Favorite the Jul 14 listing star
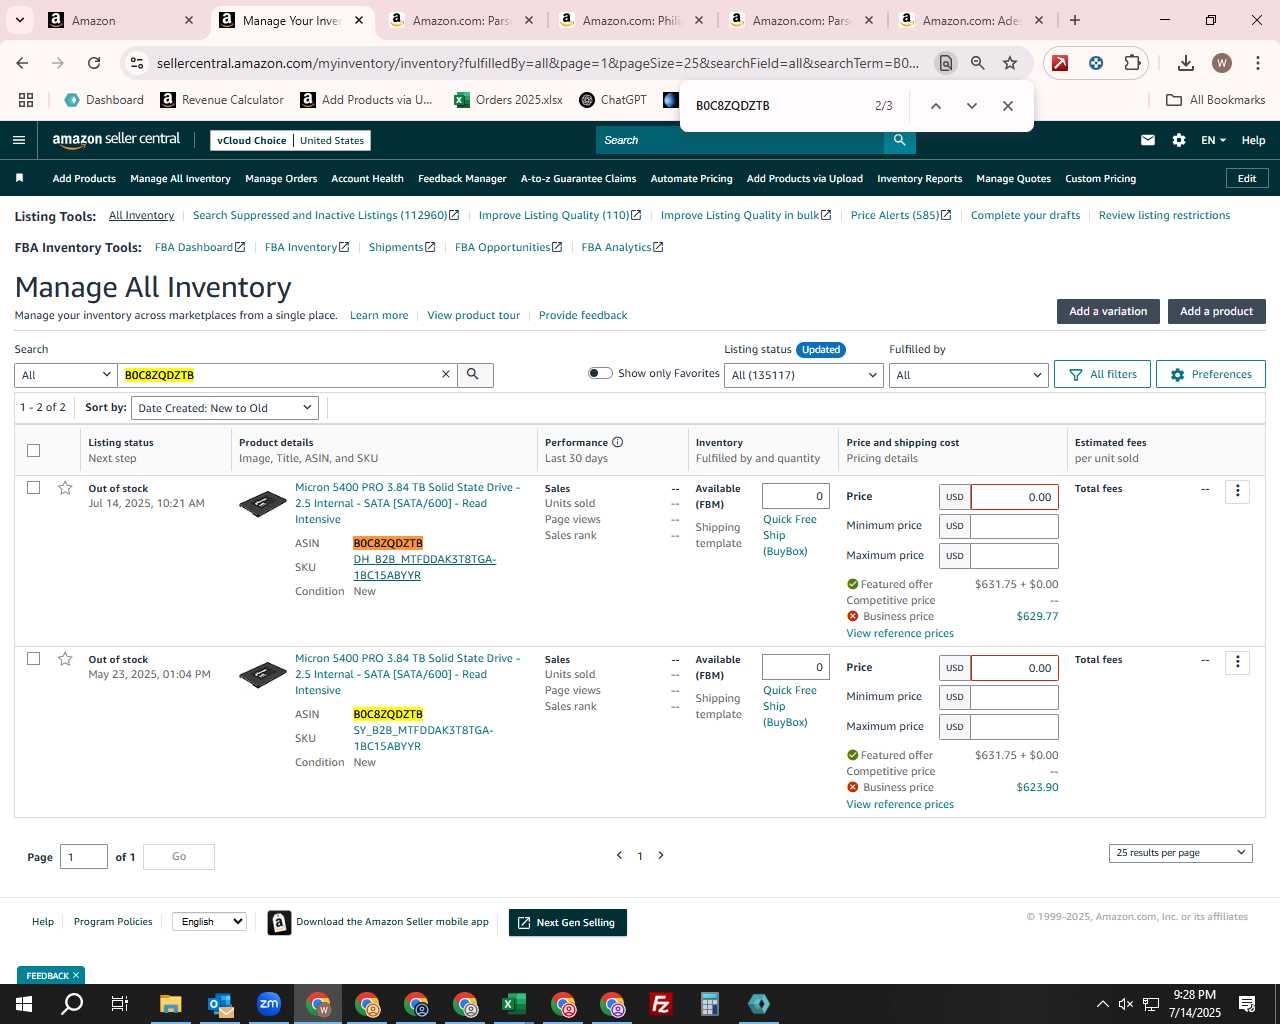This screenshot has width=1280, height=1024. 65,488
